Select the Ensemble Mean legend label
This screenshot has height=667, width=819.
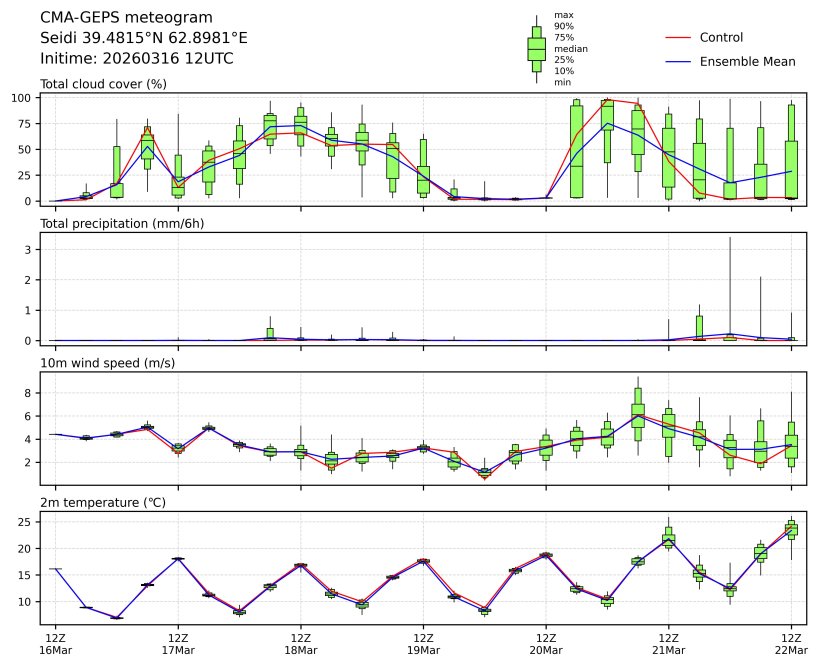tap(747, 62)
